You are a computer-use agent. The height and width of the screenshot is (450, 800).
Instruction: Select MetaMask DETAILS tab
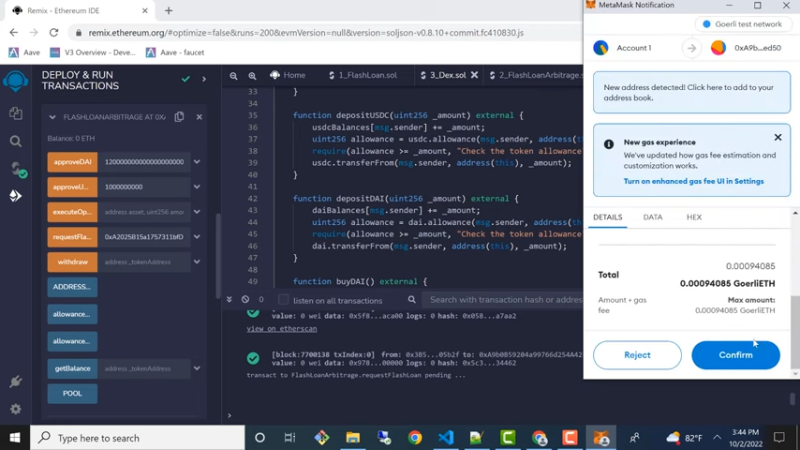(x=608, y=217)
